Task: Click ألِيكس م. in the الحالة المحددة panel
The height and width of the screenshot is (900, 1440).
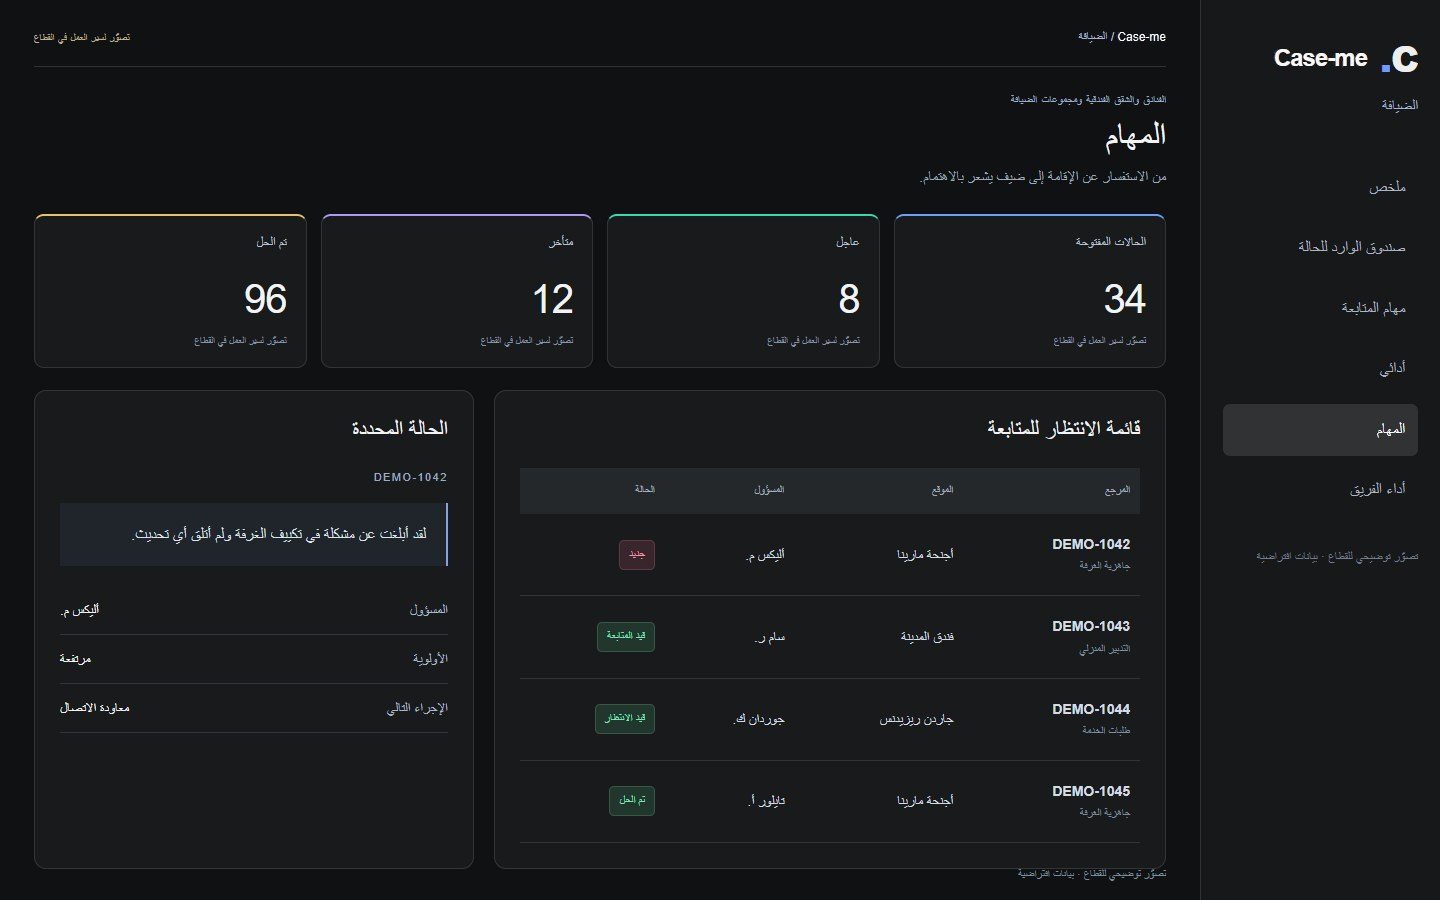Action: (80, 611)
